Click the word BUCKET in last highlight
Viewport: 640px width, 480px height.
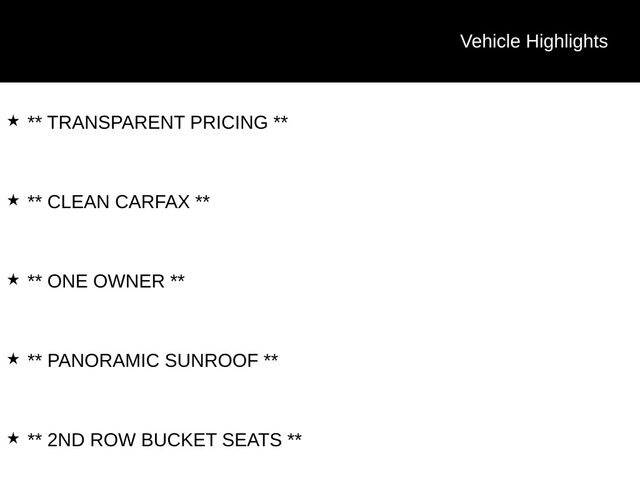[179, 440]
